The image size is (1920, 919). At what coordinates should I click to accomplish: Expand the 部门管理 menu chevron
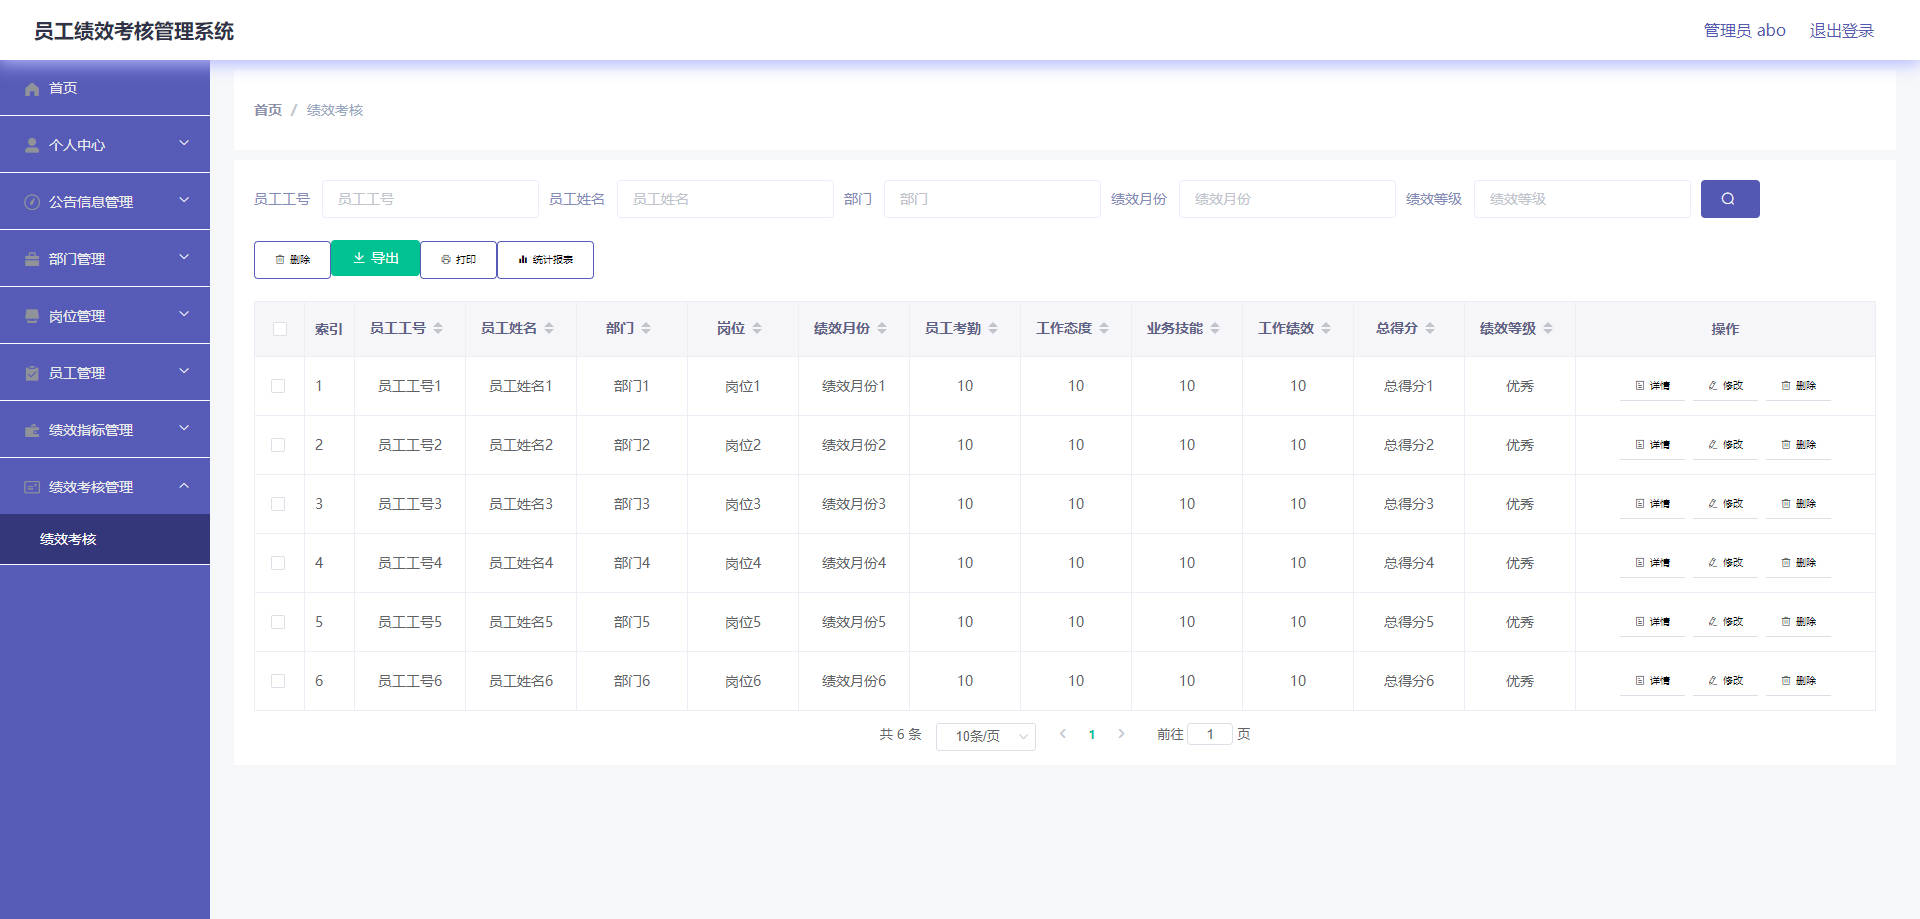[184, 257]
